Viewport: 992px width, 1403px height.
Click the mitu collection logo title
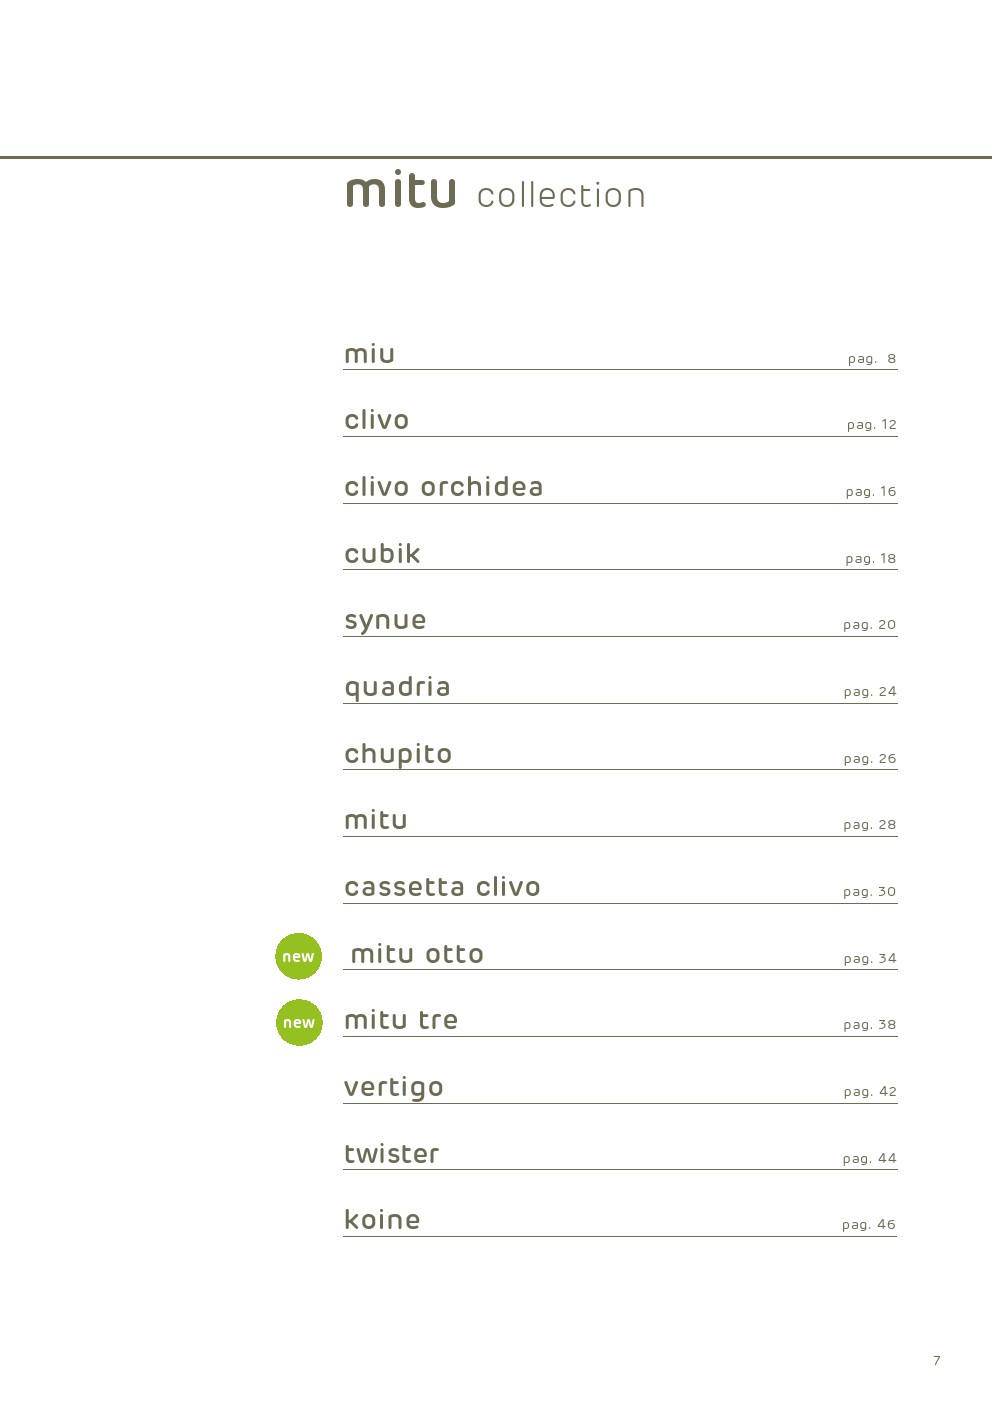click(496, 190)
